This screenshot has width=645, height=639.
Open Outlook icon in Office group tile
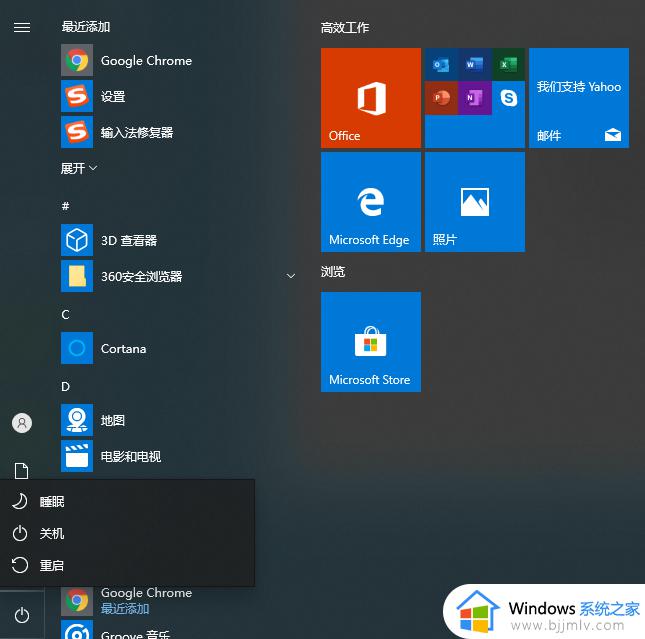coord(441,65)
